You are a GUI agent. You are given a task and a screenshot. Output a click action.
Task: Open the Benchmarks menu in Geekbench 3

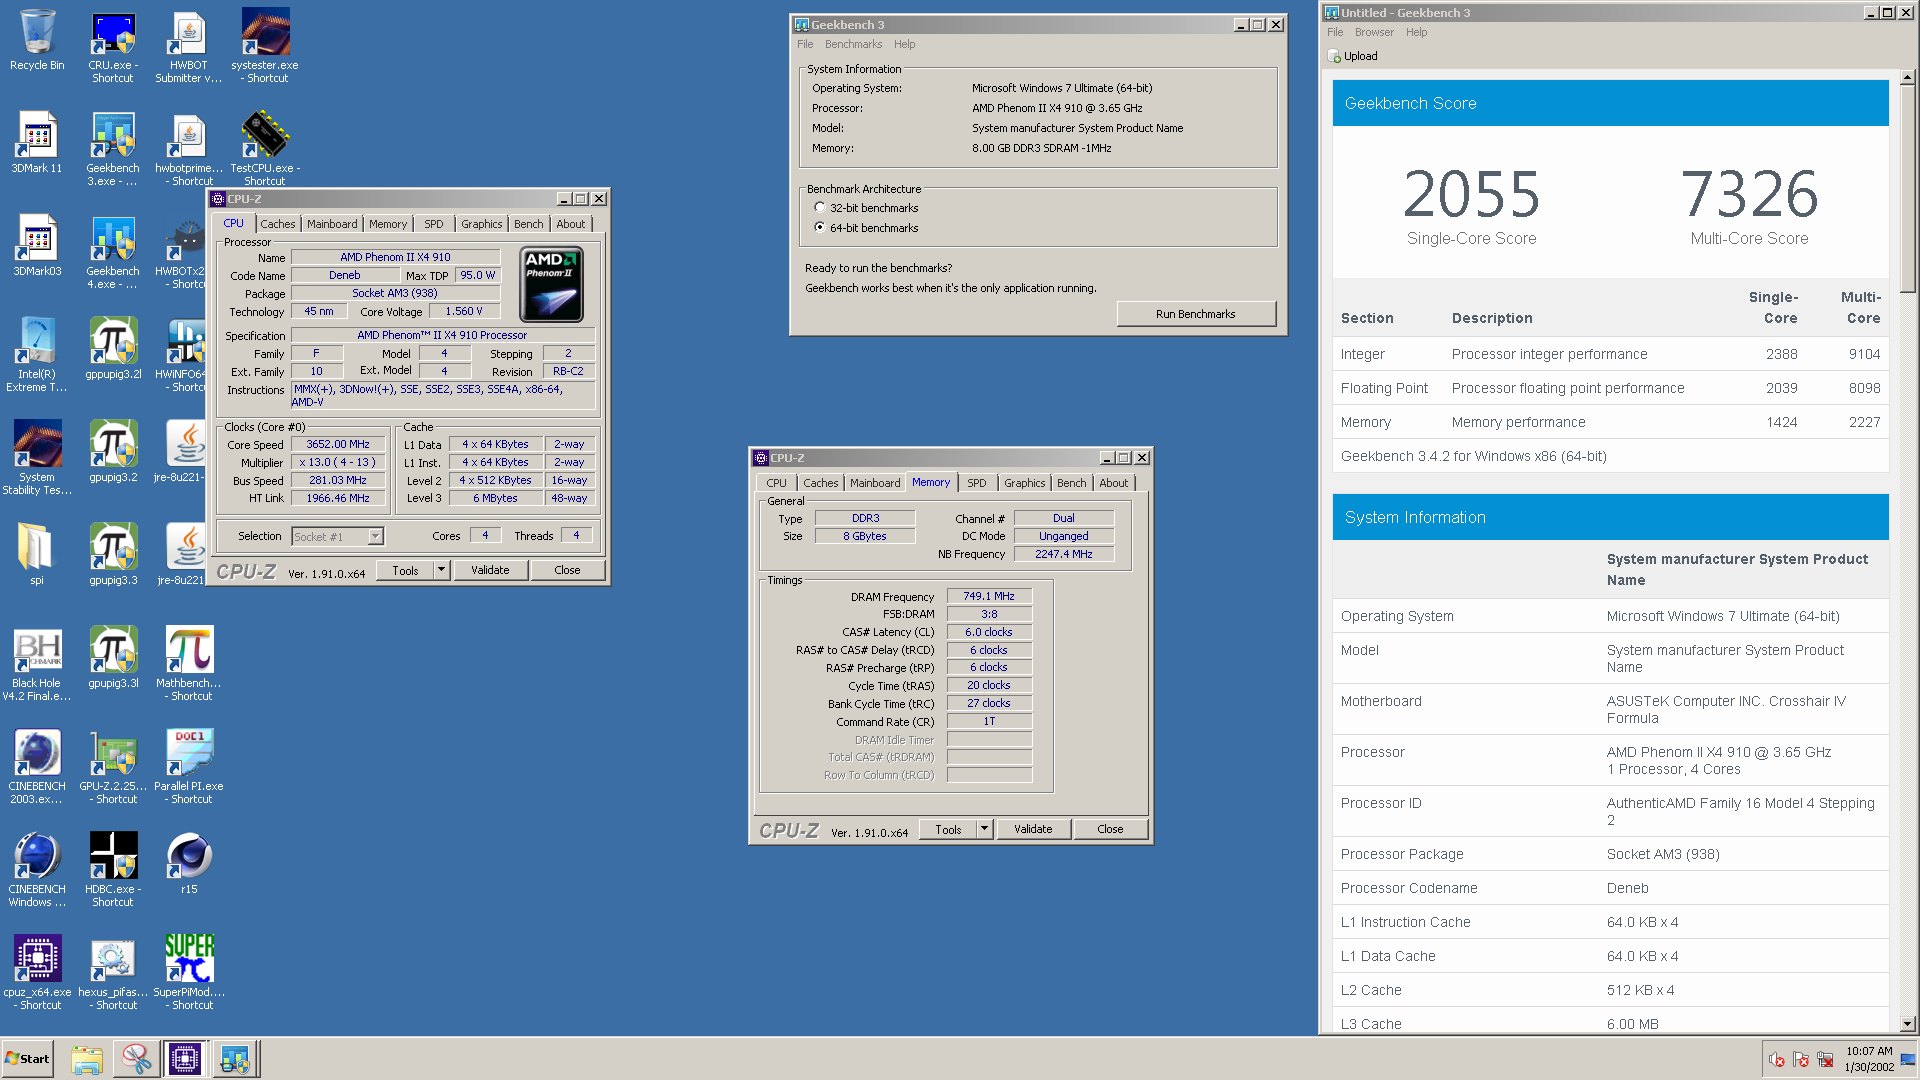[x=853, y=44]
